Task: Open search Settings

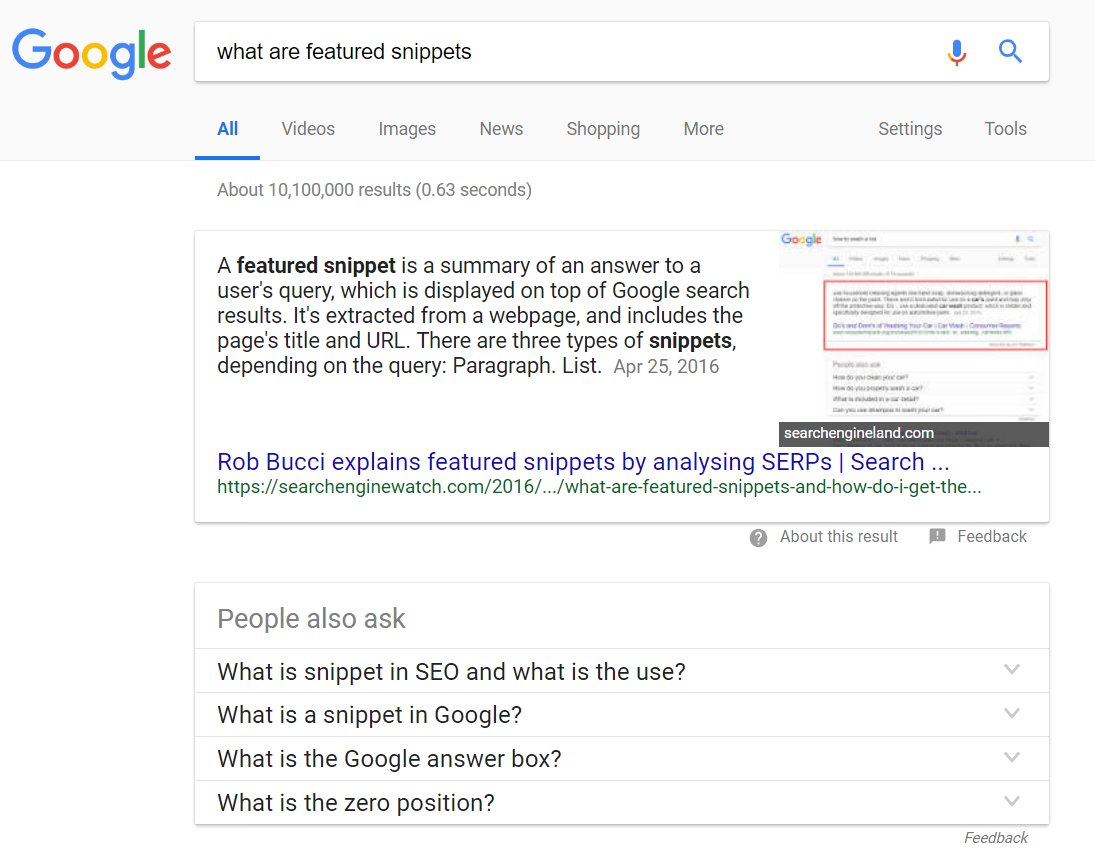Action: click(910, 129)
